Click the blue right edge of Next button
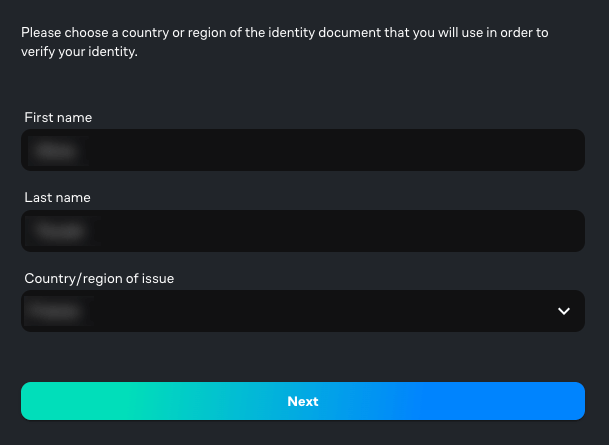The height and width of the screenshot is (445, 609). coord(566,401)
